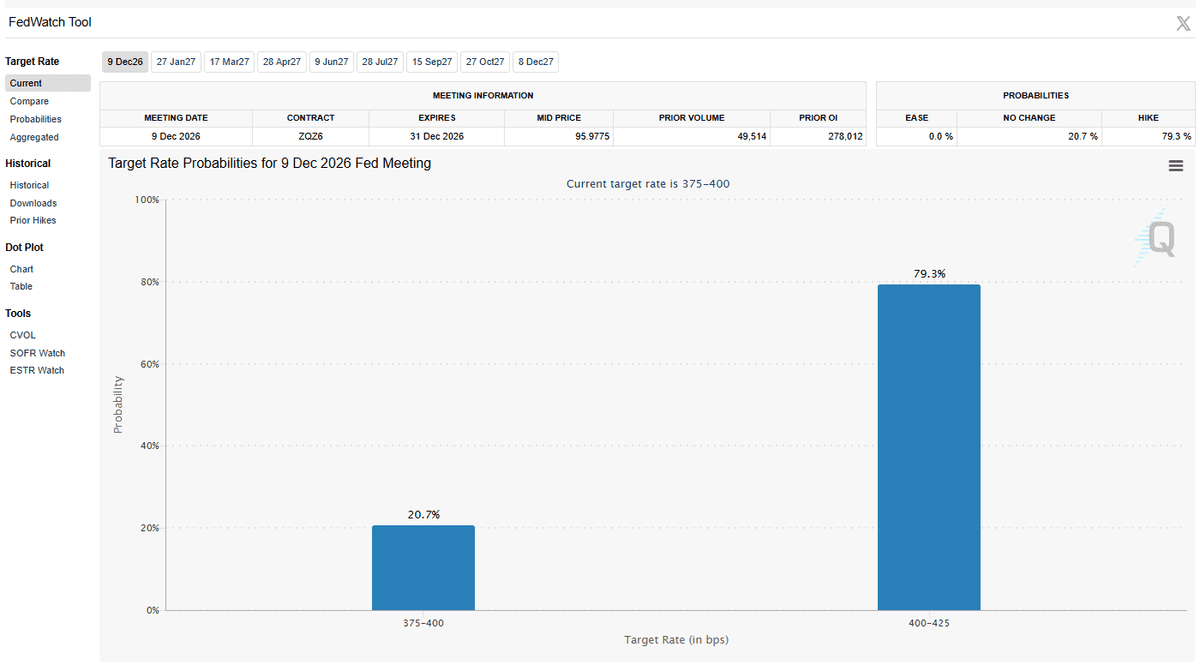Click the 20.7% bar data label
The width and height of the screenshot is (1200, 664).
point(423,514)
